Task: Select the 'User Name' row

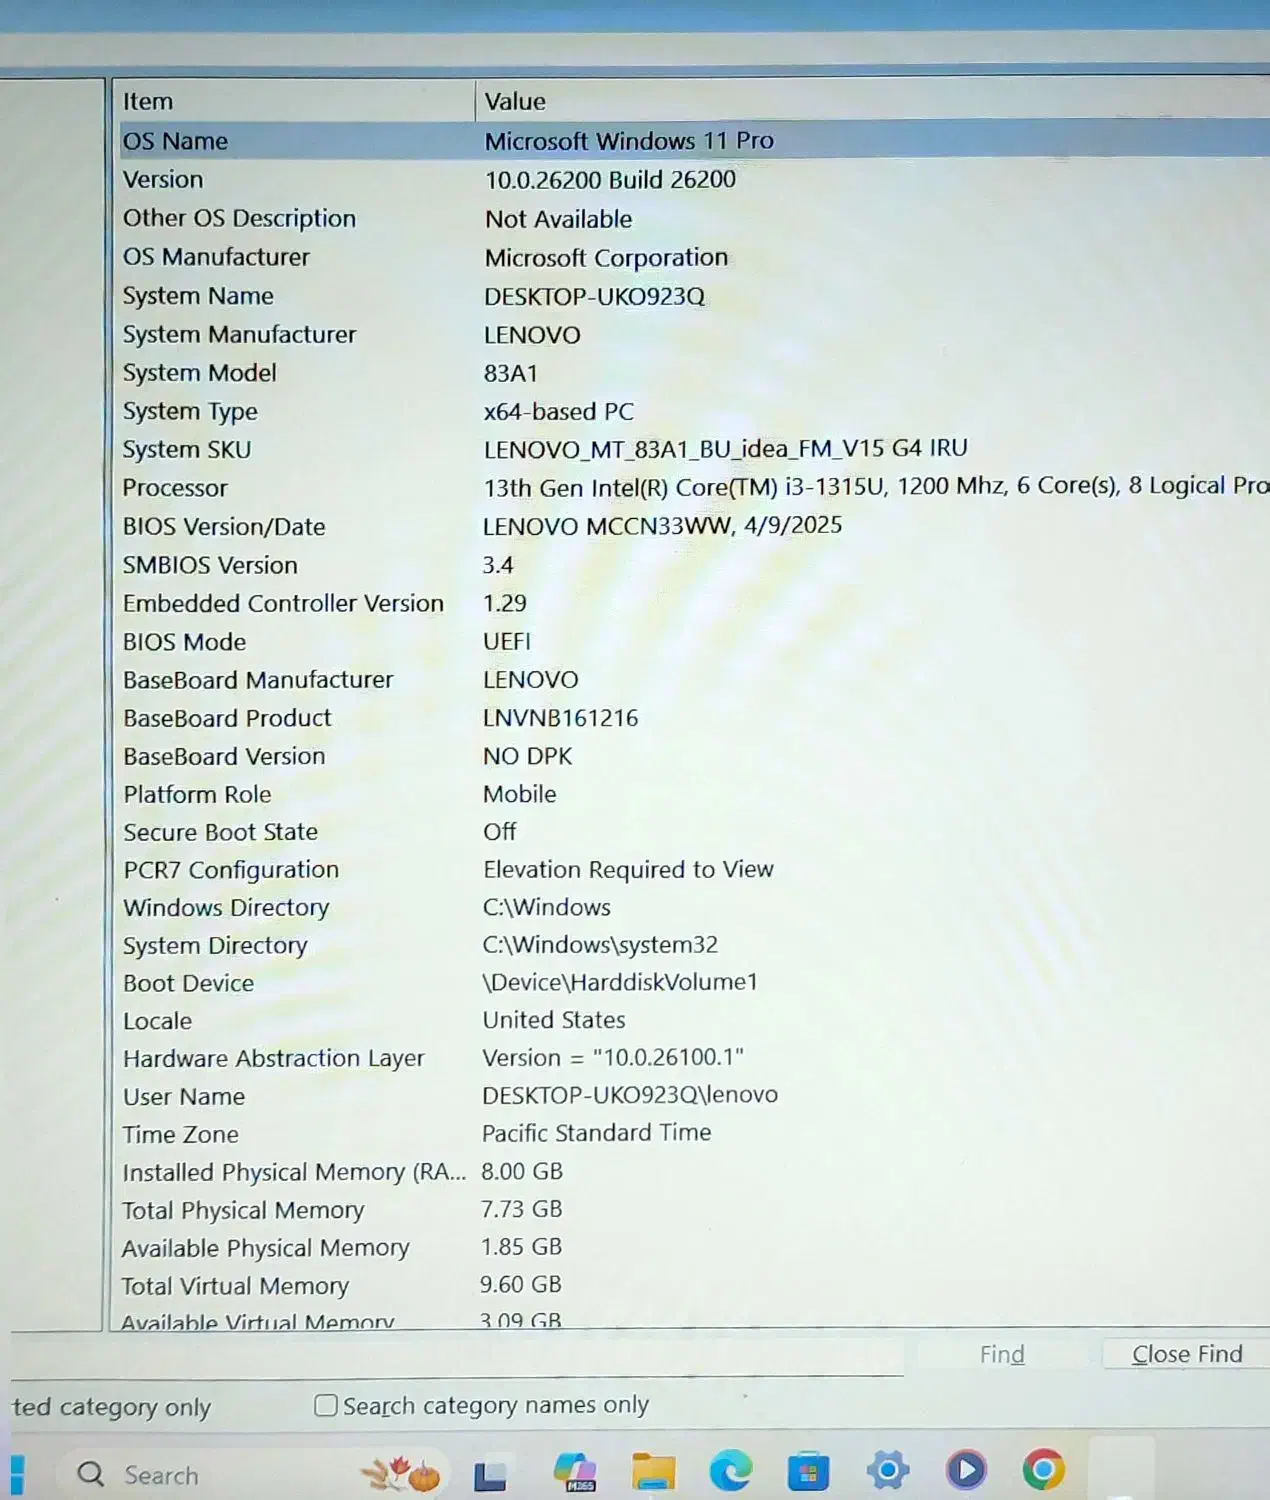Action: click(x=695, y=1096)
